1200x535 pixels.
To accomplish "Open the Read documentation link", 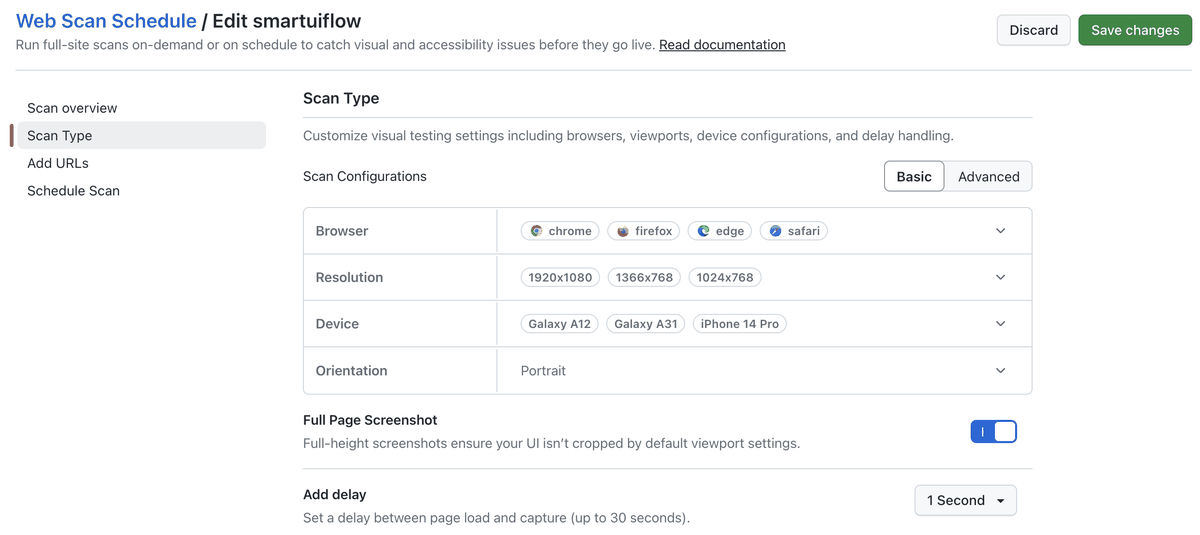I will [x=722, y=45].
